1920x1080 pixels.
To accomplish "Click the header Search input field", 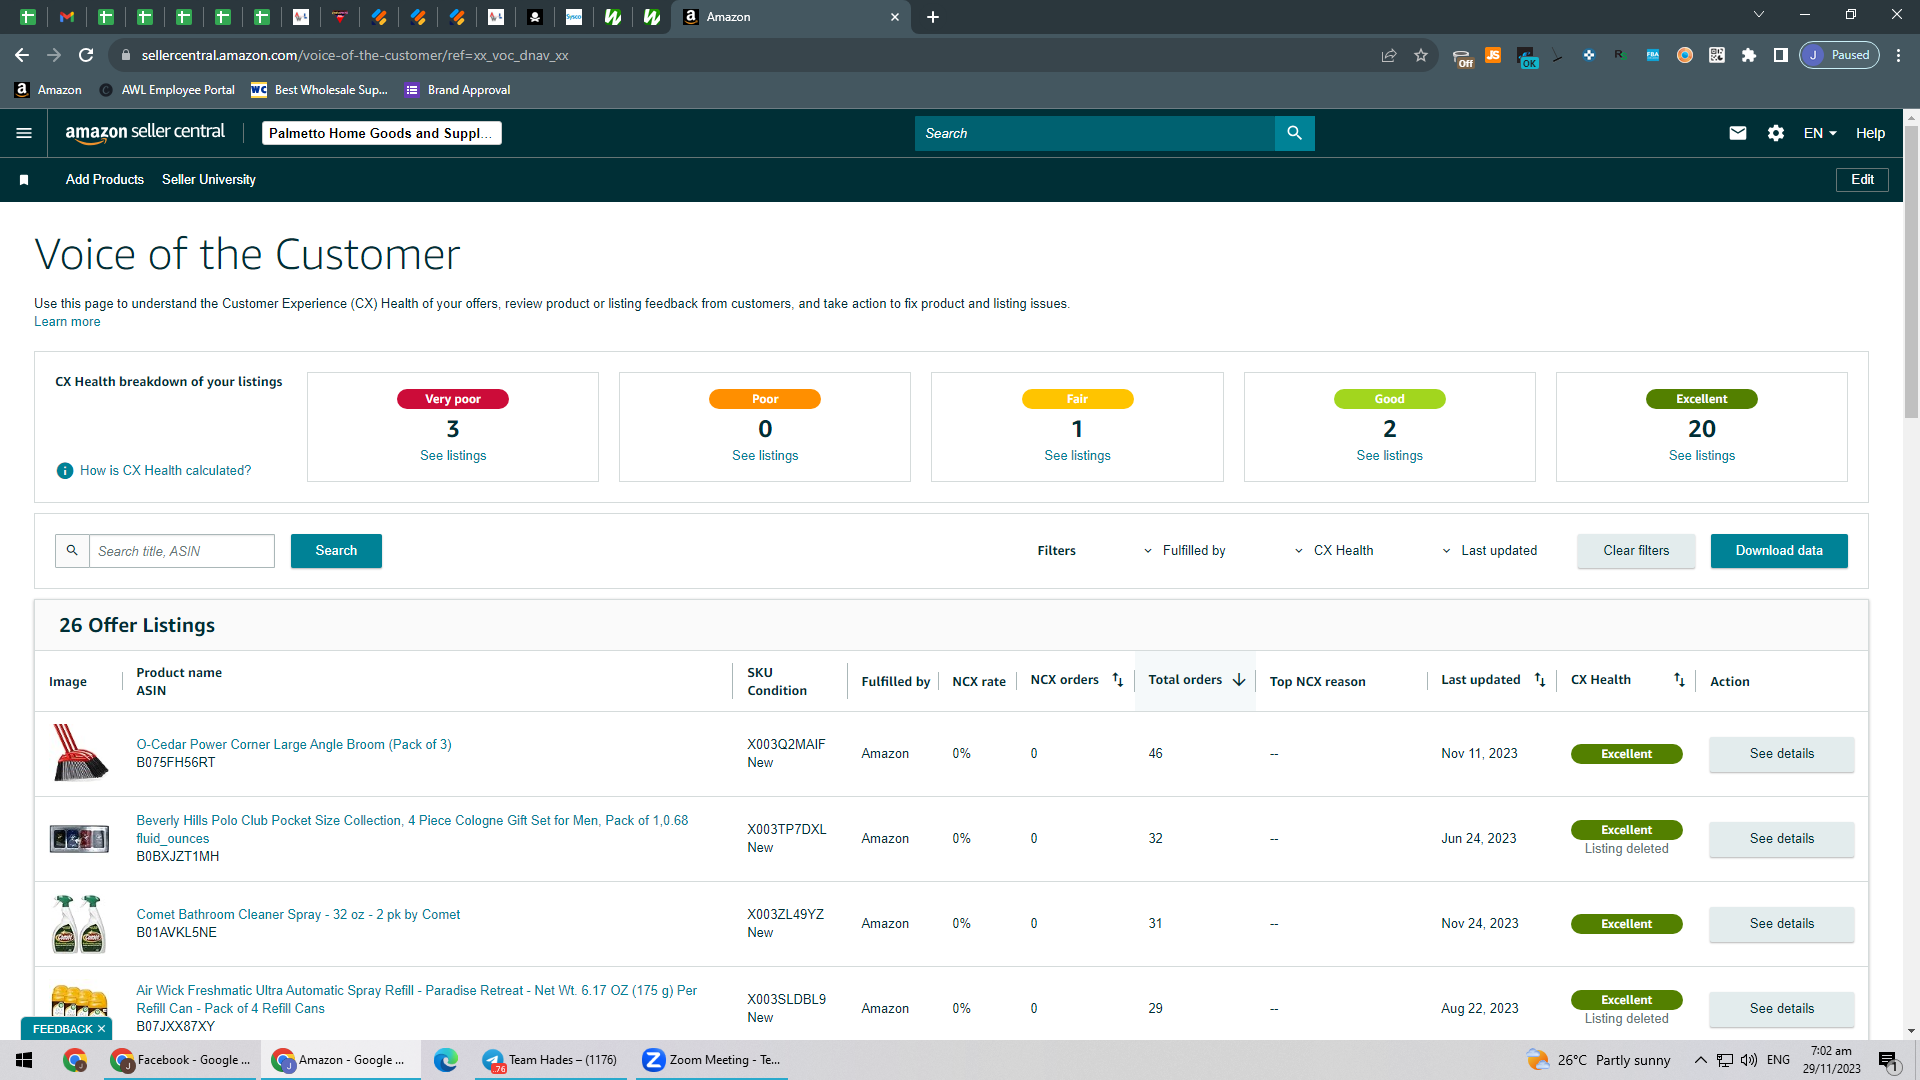I will 1095,133.
